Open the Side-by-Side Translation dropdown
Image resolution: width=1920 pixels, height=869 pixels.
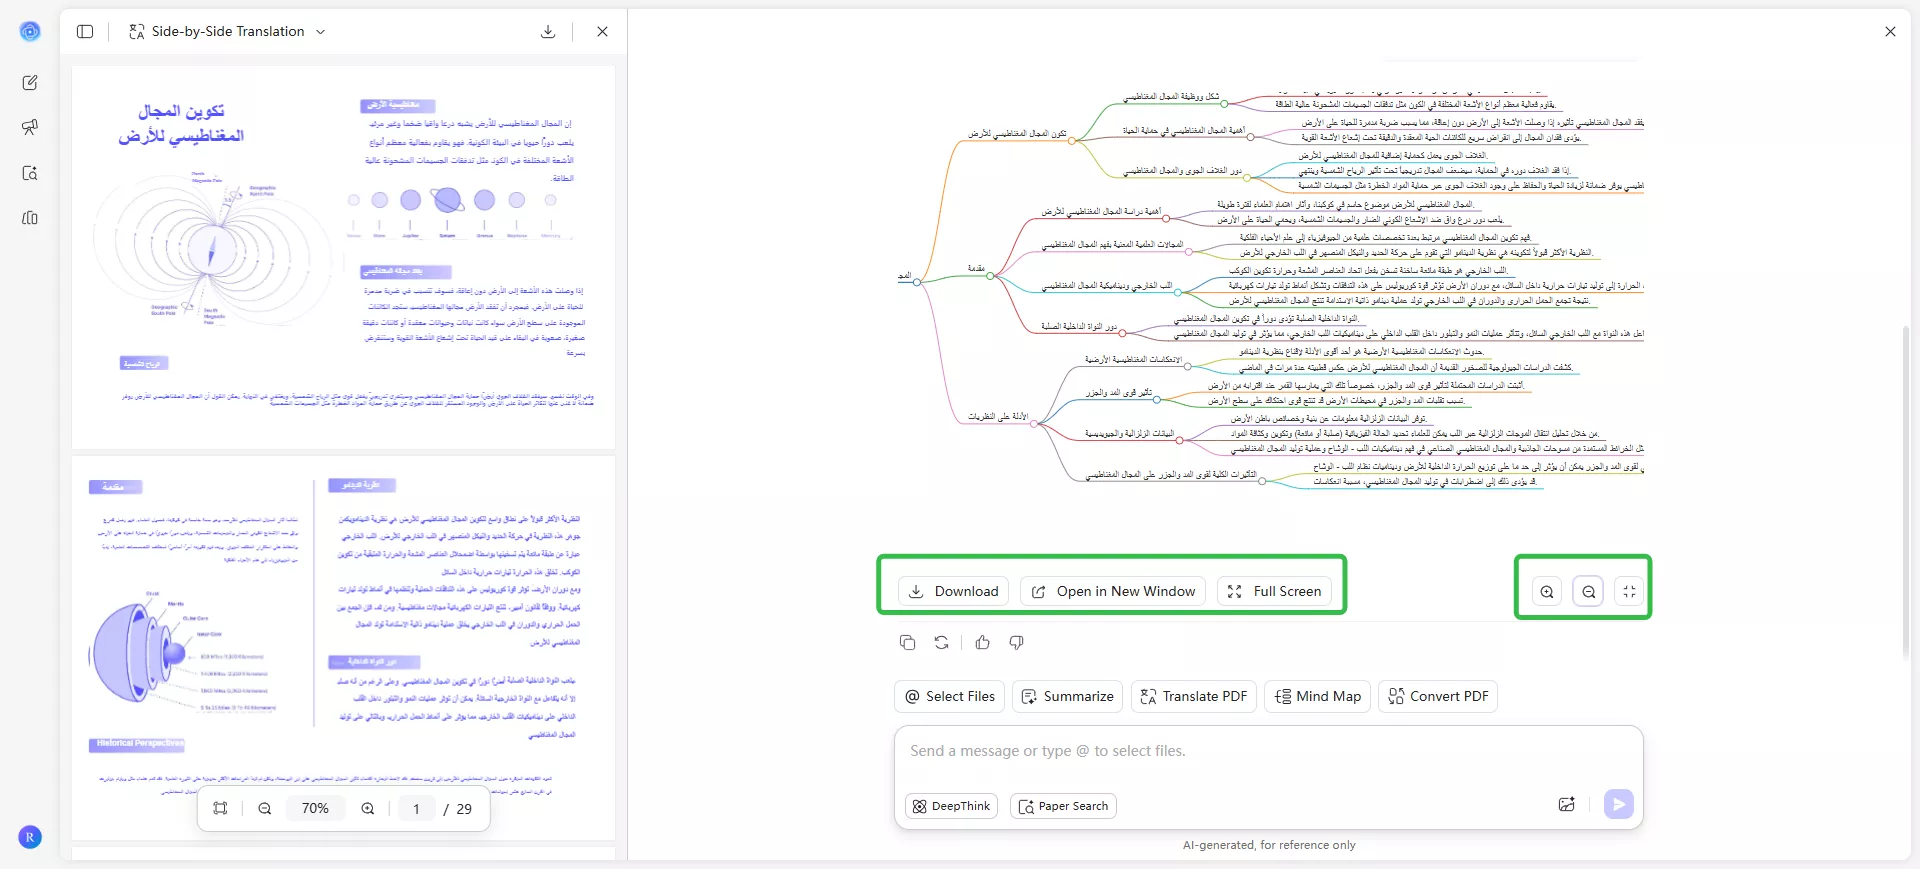pos(227,32)
